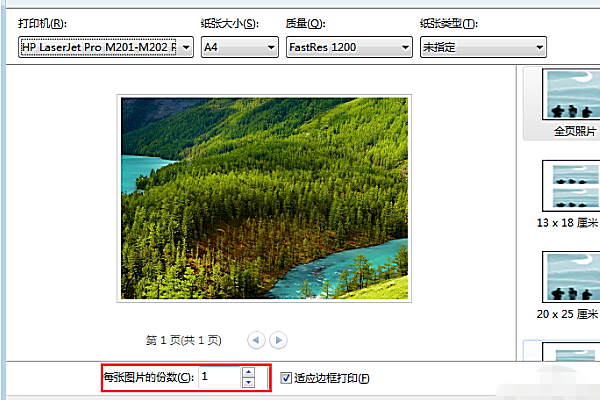
Task: Click the copies per picture number field
Action: point(220,377)
